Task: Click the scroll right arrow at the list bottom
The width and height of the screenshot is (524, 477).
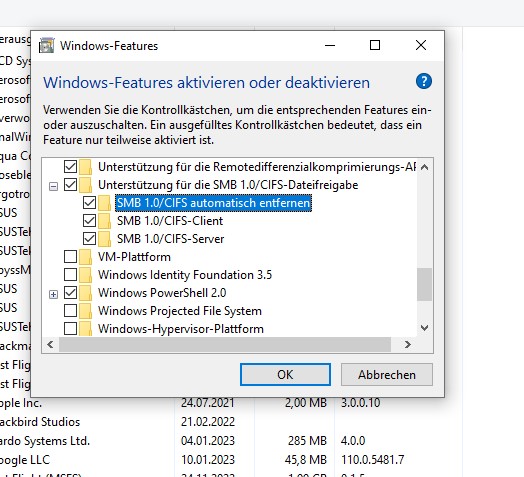Action: click(408, 344)
